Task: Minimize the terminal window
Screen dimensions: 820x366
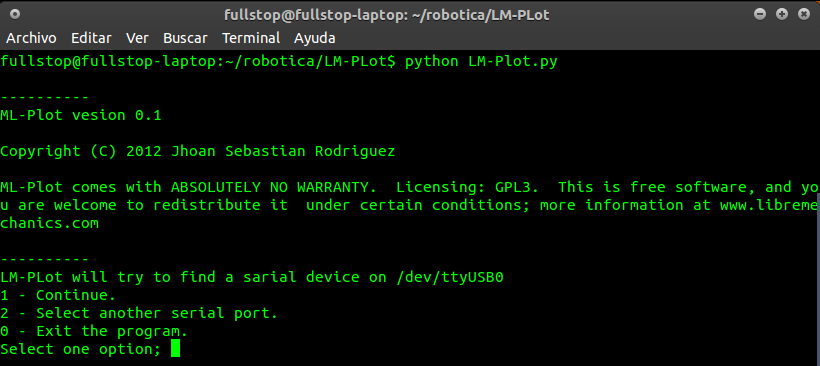Action: [x=760, y=14]
